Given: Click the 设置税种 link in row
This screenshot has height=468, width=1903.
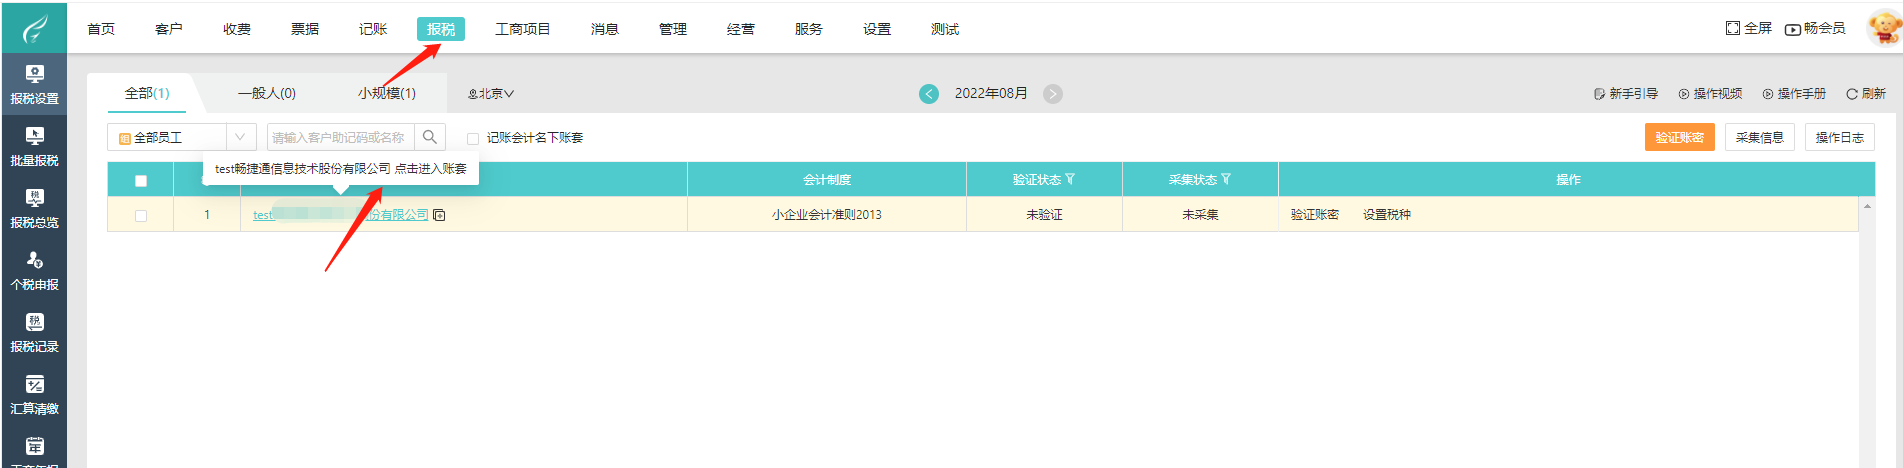Looking at the screenshot, I should tap(1386, 215).
